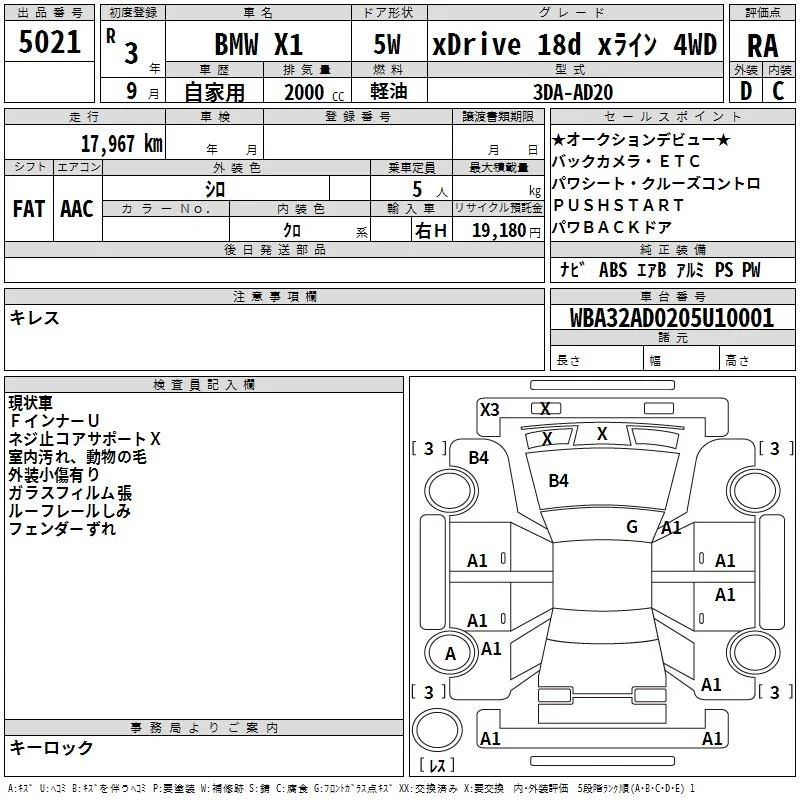Click the X3 damage mark on diagram
This screenshot has height=800, width=800.
[490, 410]
